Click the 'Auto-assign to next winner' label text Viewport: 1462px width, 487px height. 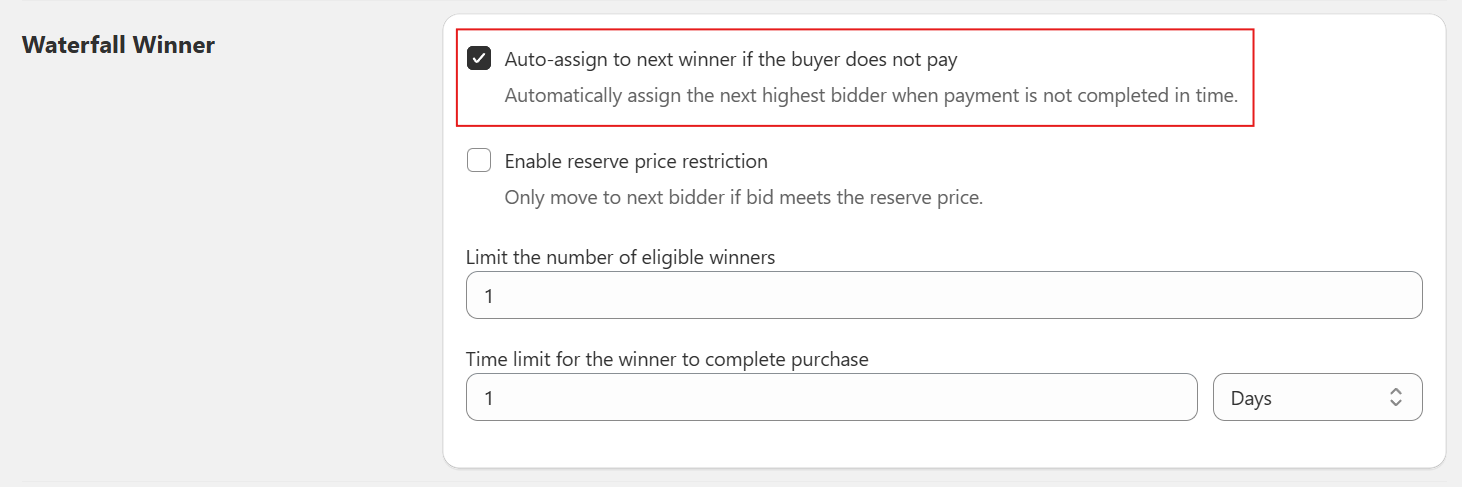click(730, 60)
